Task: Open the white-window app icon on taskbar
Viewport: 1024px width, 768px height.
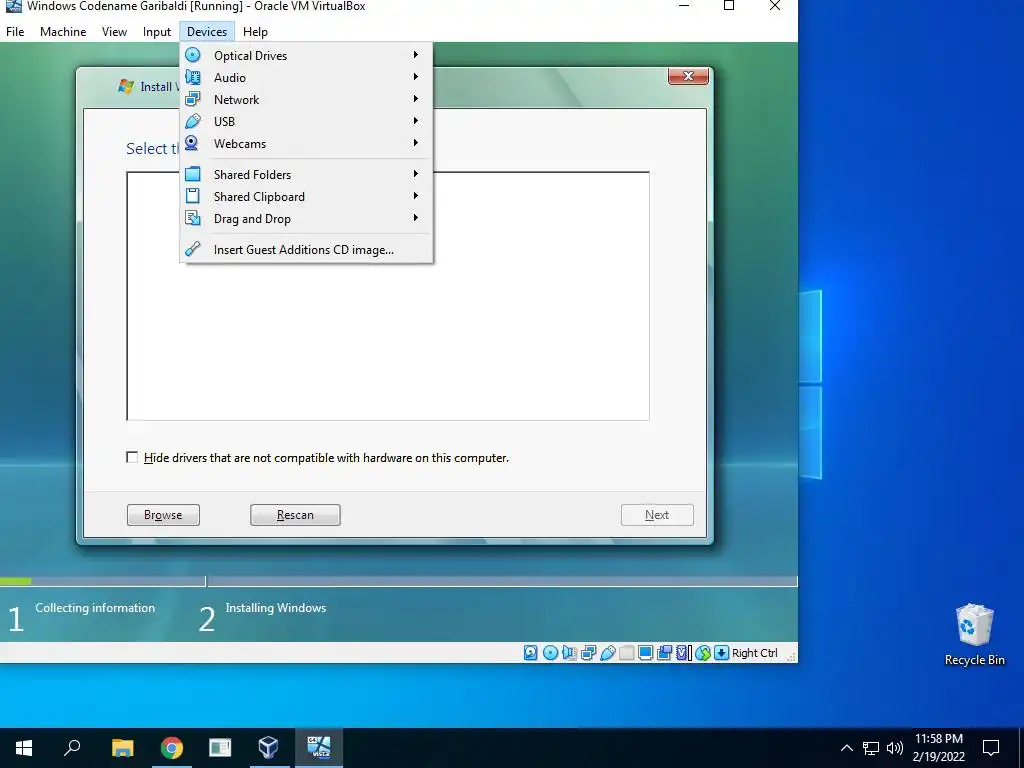Action: pos(220,748)
